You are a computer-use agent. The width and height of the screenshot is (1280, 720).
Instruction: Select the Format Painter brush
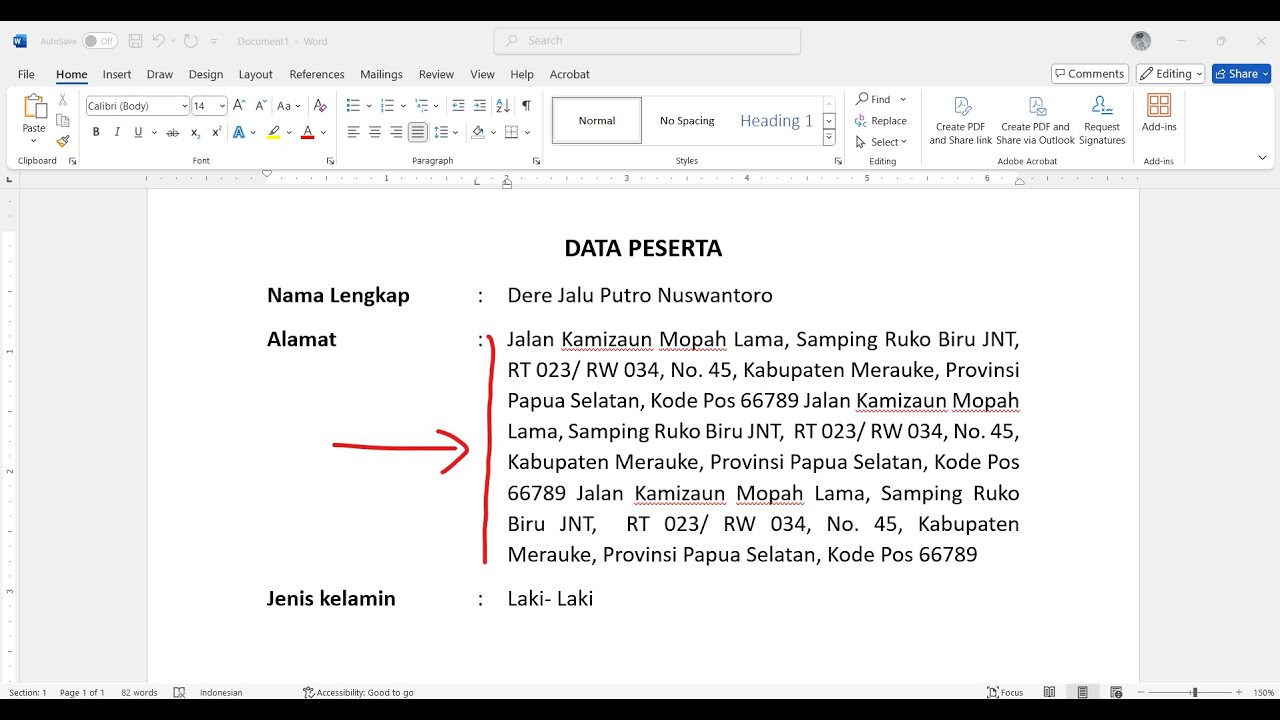point(62,141)
